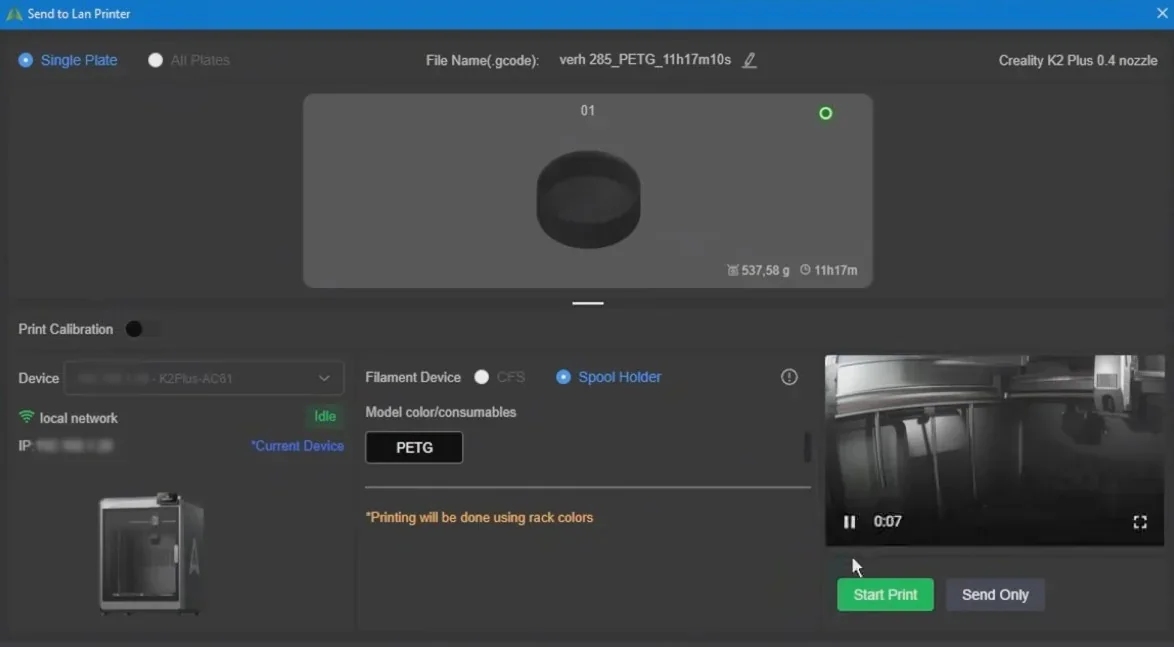The image size is (1174, 647).
Task: Select the Single Plate mode
Action: [x=23, y=59]
